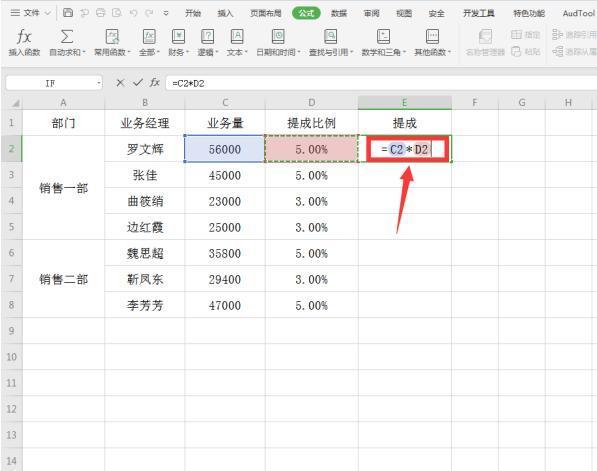Open the AudTool tab
Viewport: 597px width, 471px height.
579,13
